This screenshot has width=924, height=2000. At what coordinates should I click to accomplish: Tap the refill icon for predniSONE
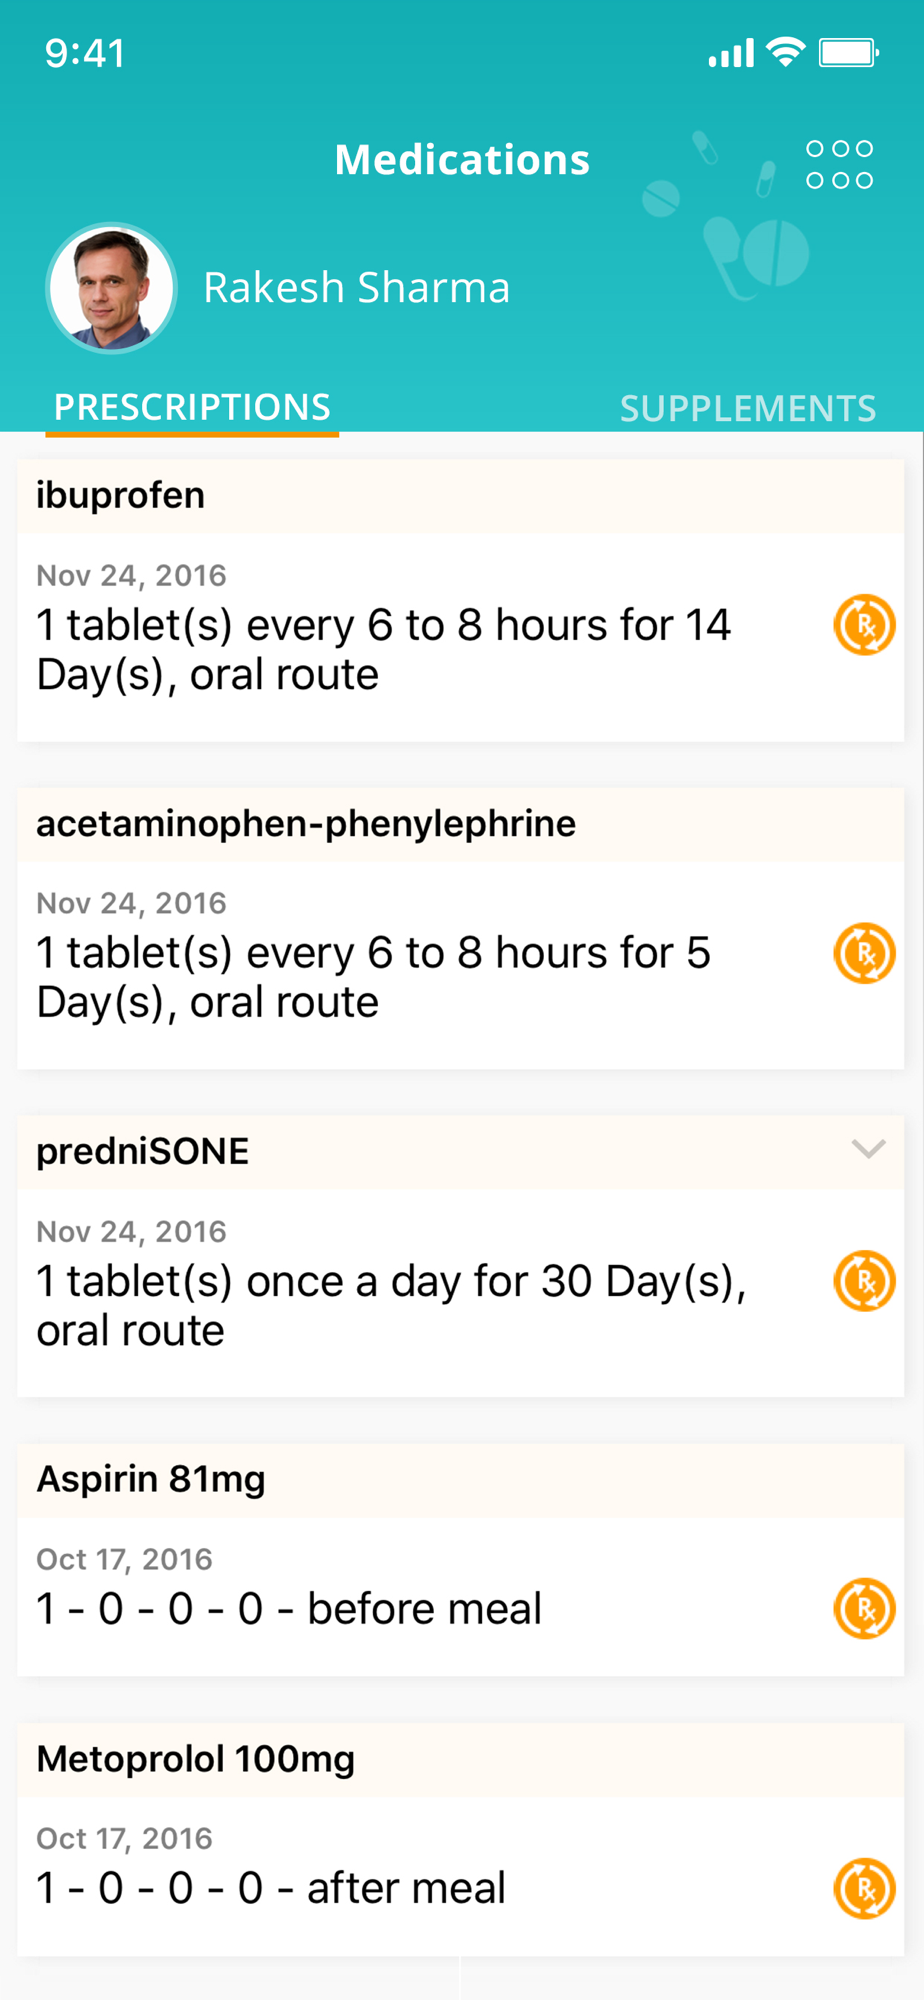[864, 1281]
